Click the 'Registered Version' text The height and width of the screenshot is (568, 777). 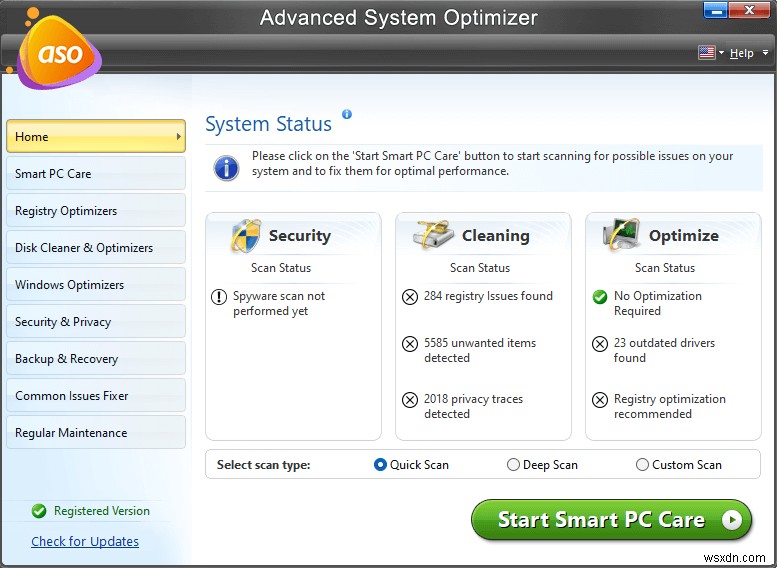[102, 511]
